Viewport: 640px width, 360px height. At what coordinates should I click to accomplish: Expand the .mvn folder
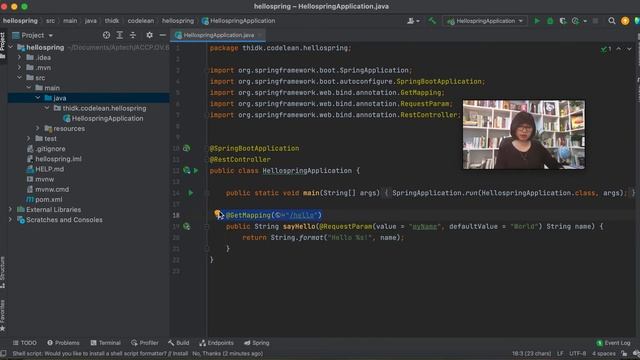point(20,68)
